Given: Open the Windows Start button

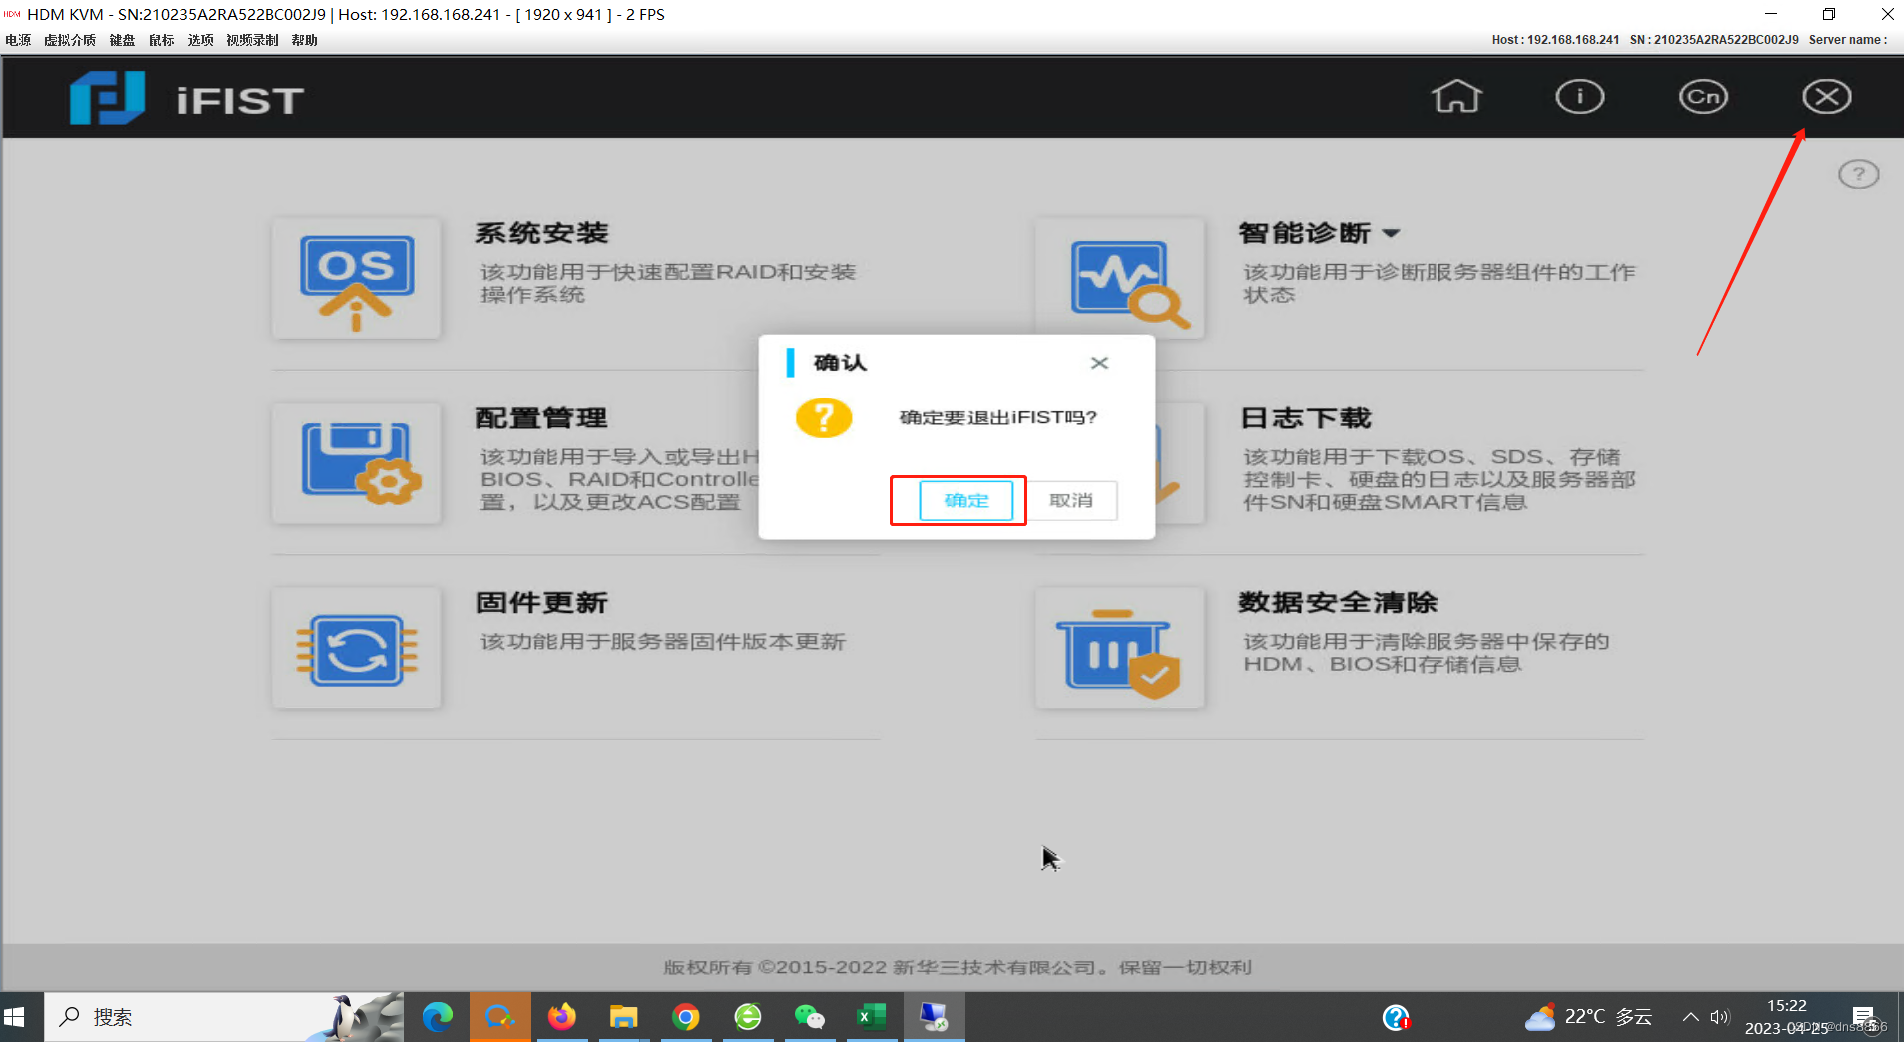Looking at the screenshot, I should pyautogui.click(x=14, y=1017).
